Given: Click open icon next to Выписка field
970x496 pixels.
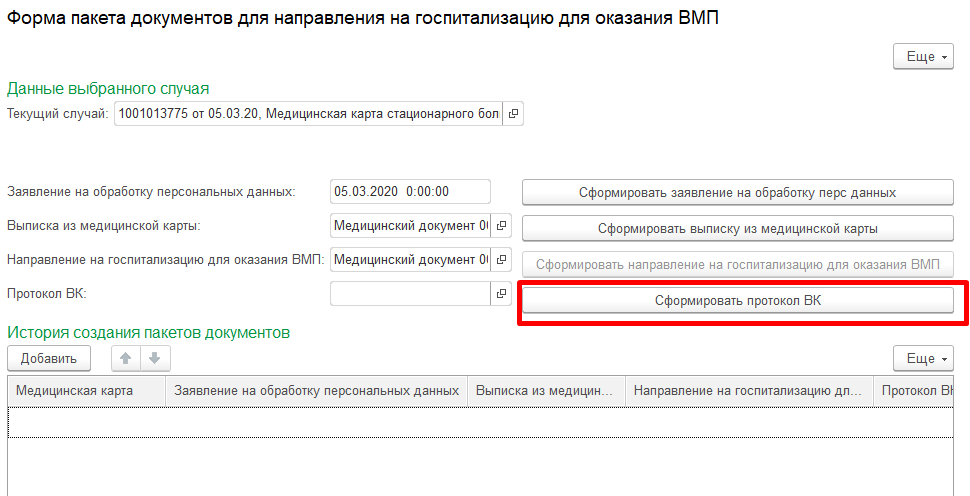Looking at the screenshot, I should coord(502,226).
